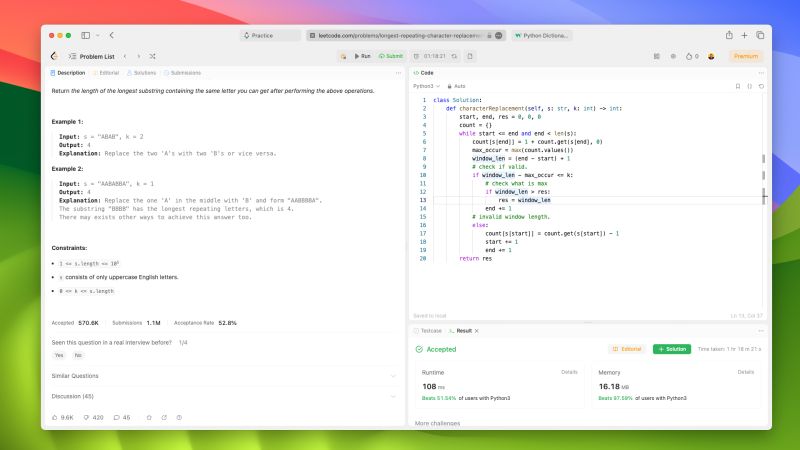Open a new Safari tab with plus
The width and height of the screenshot is (800, 450).
click(744, 35)
